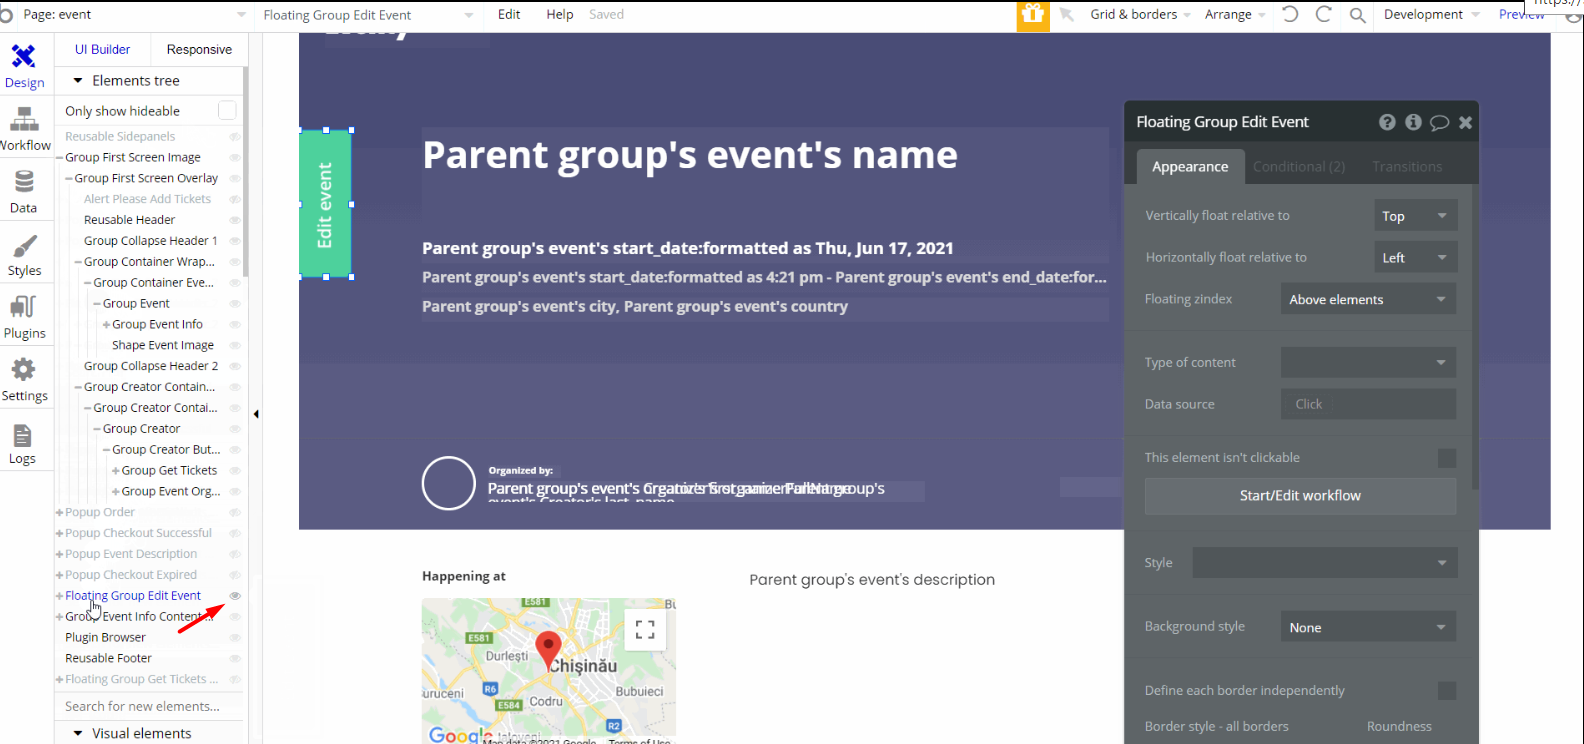Open the Grid & borders menu

point(1141,15)
